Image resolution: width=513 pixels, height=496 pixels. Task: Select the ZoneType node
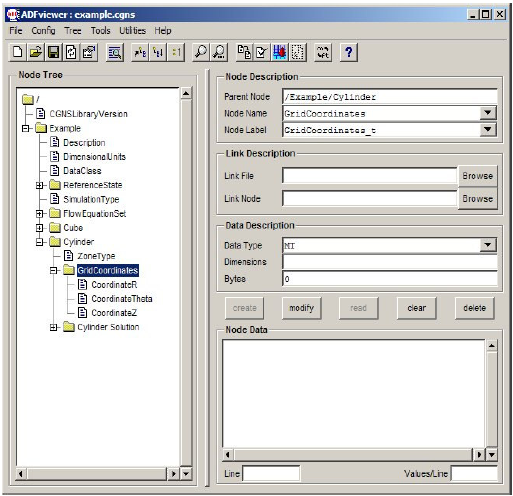(x=96, y=256)
